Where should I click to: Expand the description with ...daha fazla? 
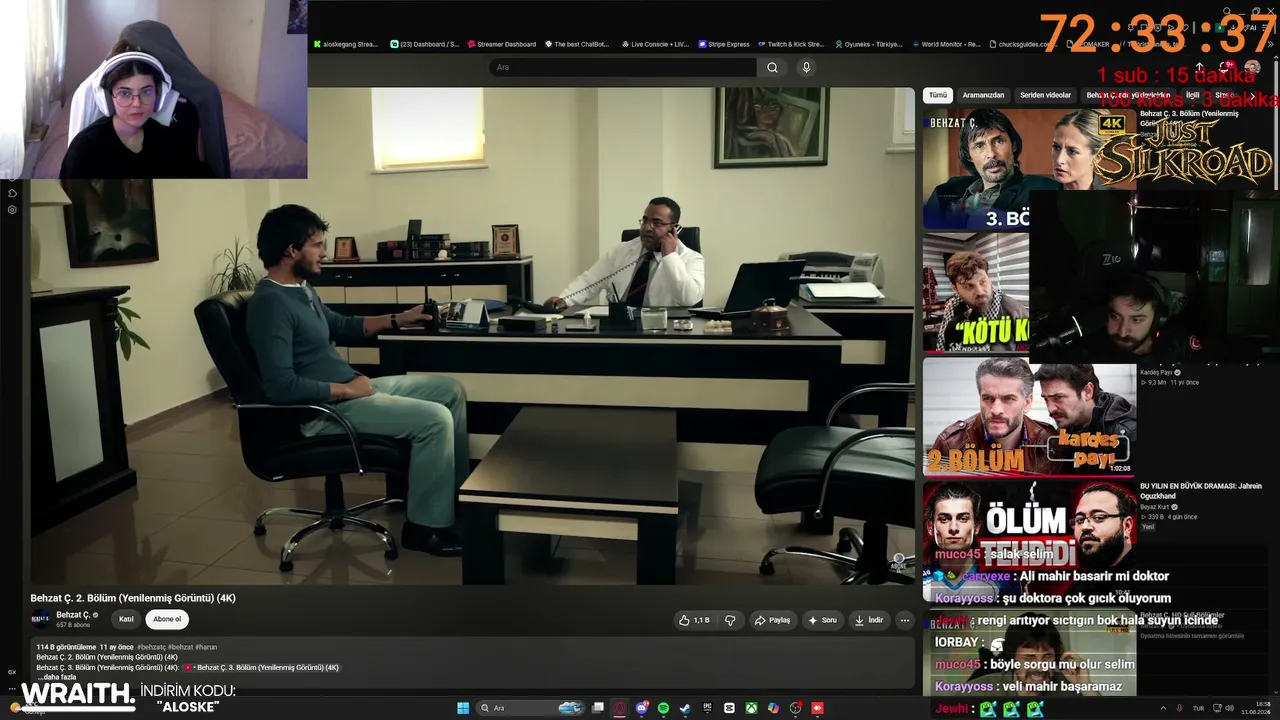(x=57, y=677)
